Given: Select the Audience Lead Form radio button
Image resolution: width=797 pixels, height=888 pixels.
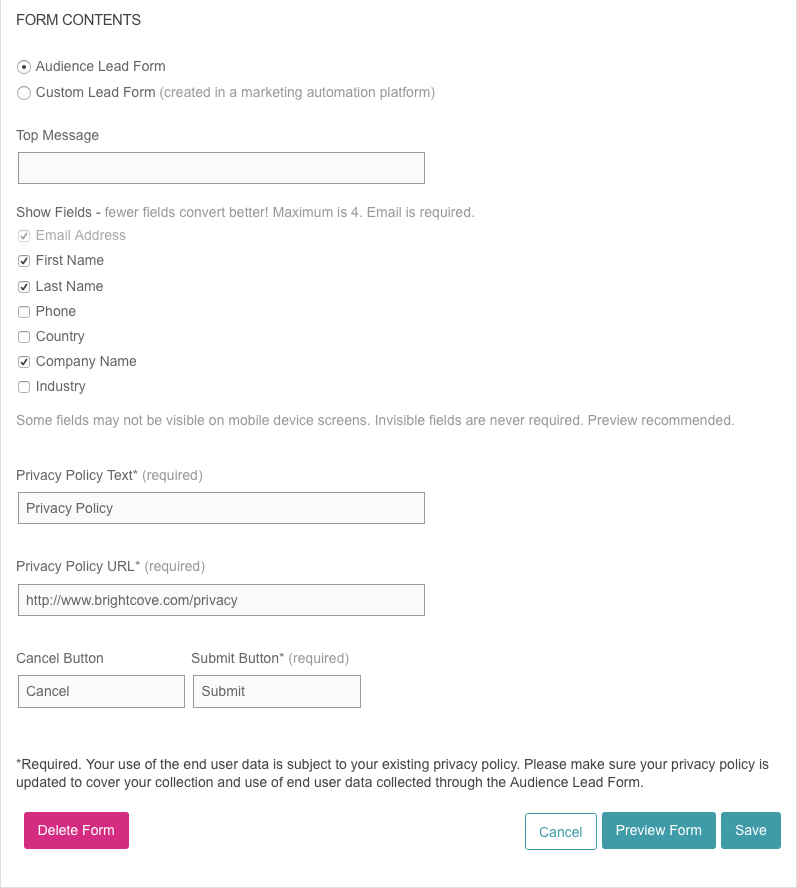Looking at the screenshot, I should click(x=24, y=67).
